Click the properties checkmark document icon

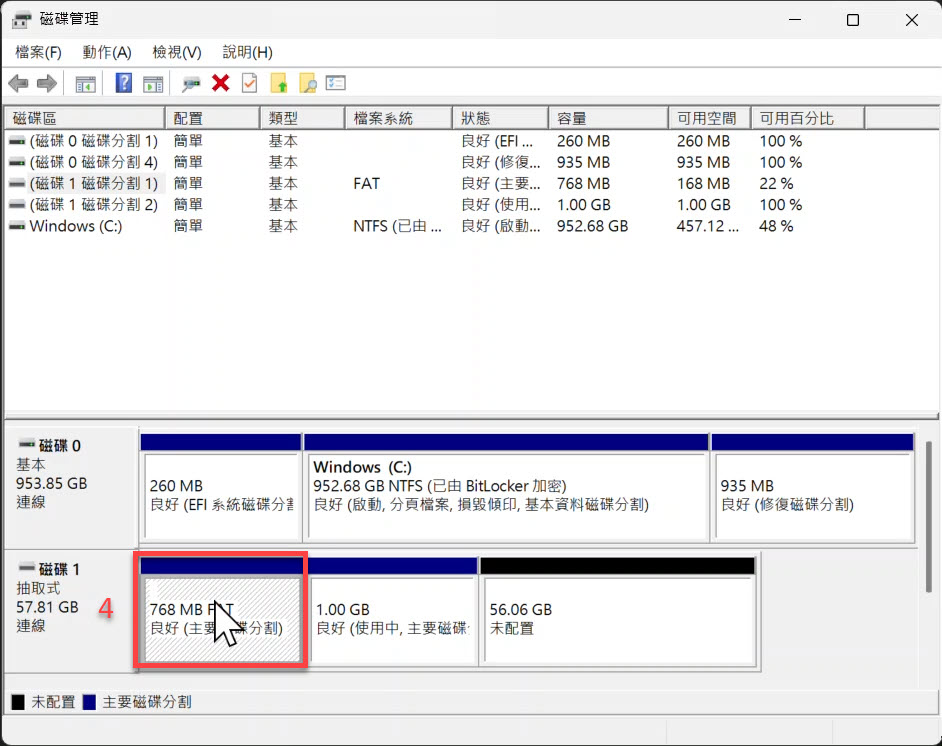pos(249,84)
